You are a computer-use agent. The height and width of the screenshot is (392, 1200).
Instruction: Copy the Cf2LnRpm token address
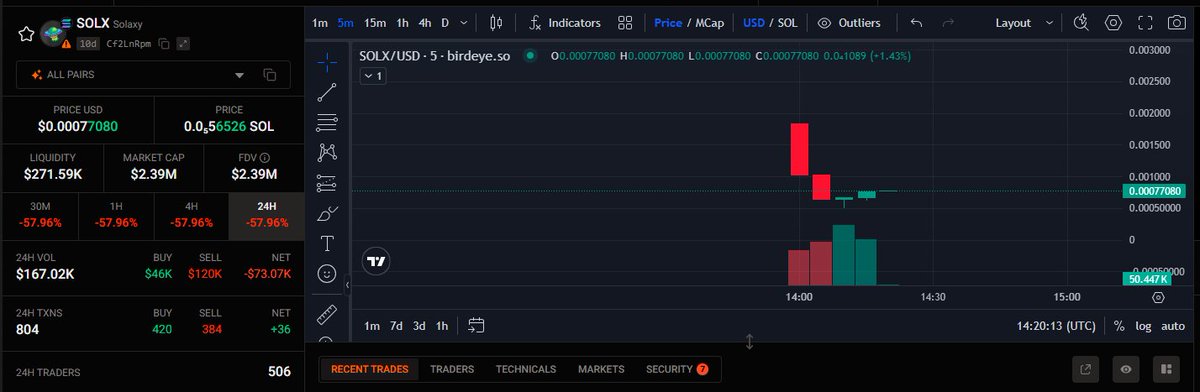coord(164,43)
